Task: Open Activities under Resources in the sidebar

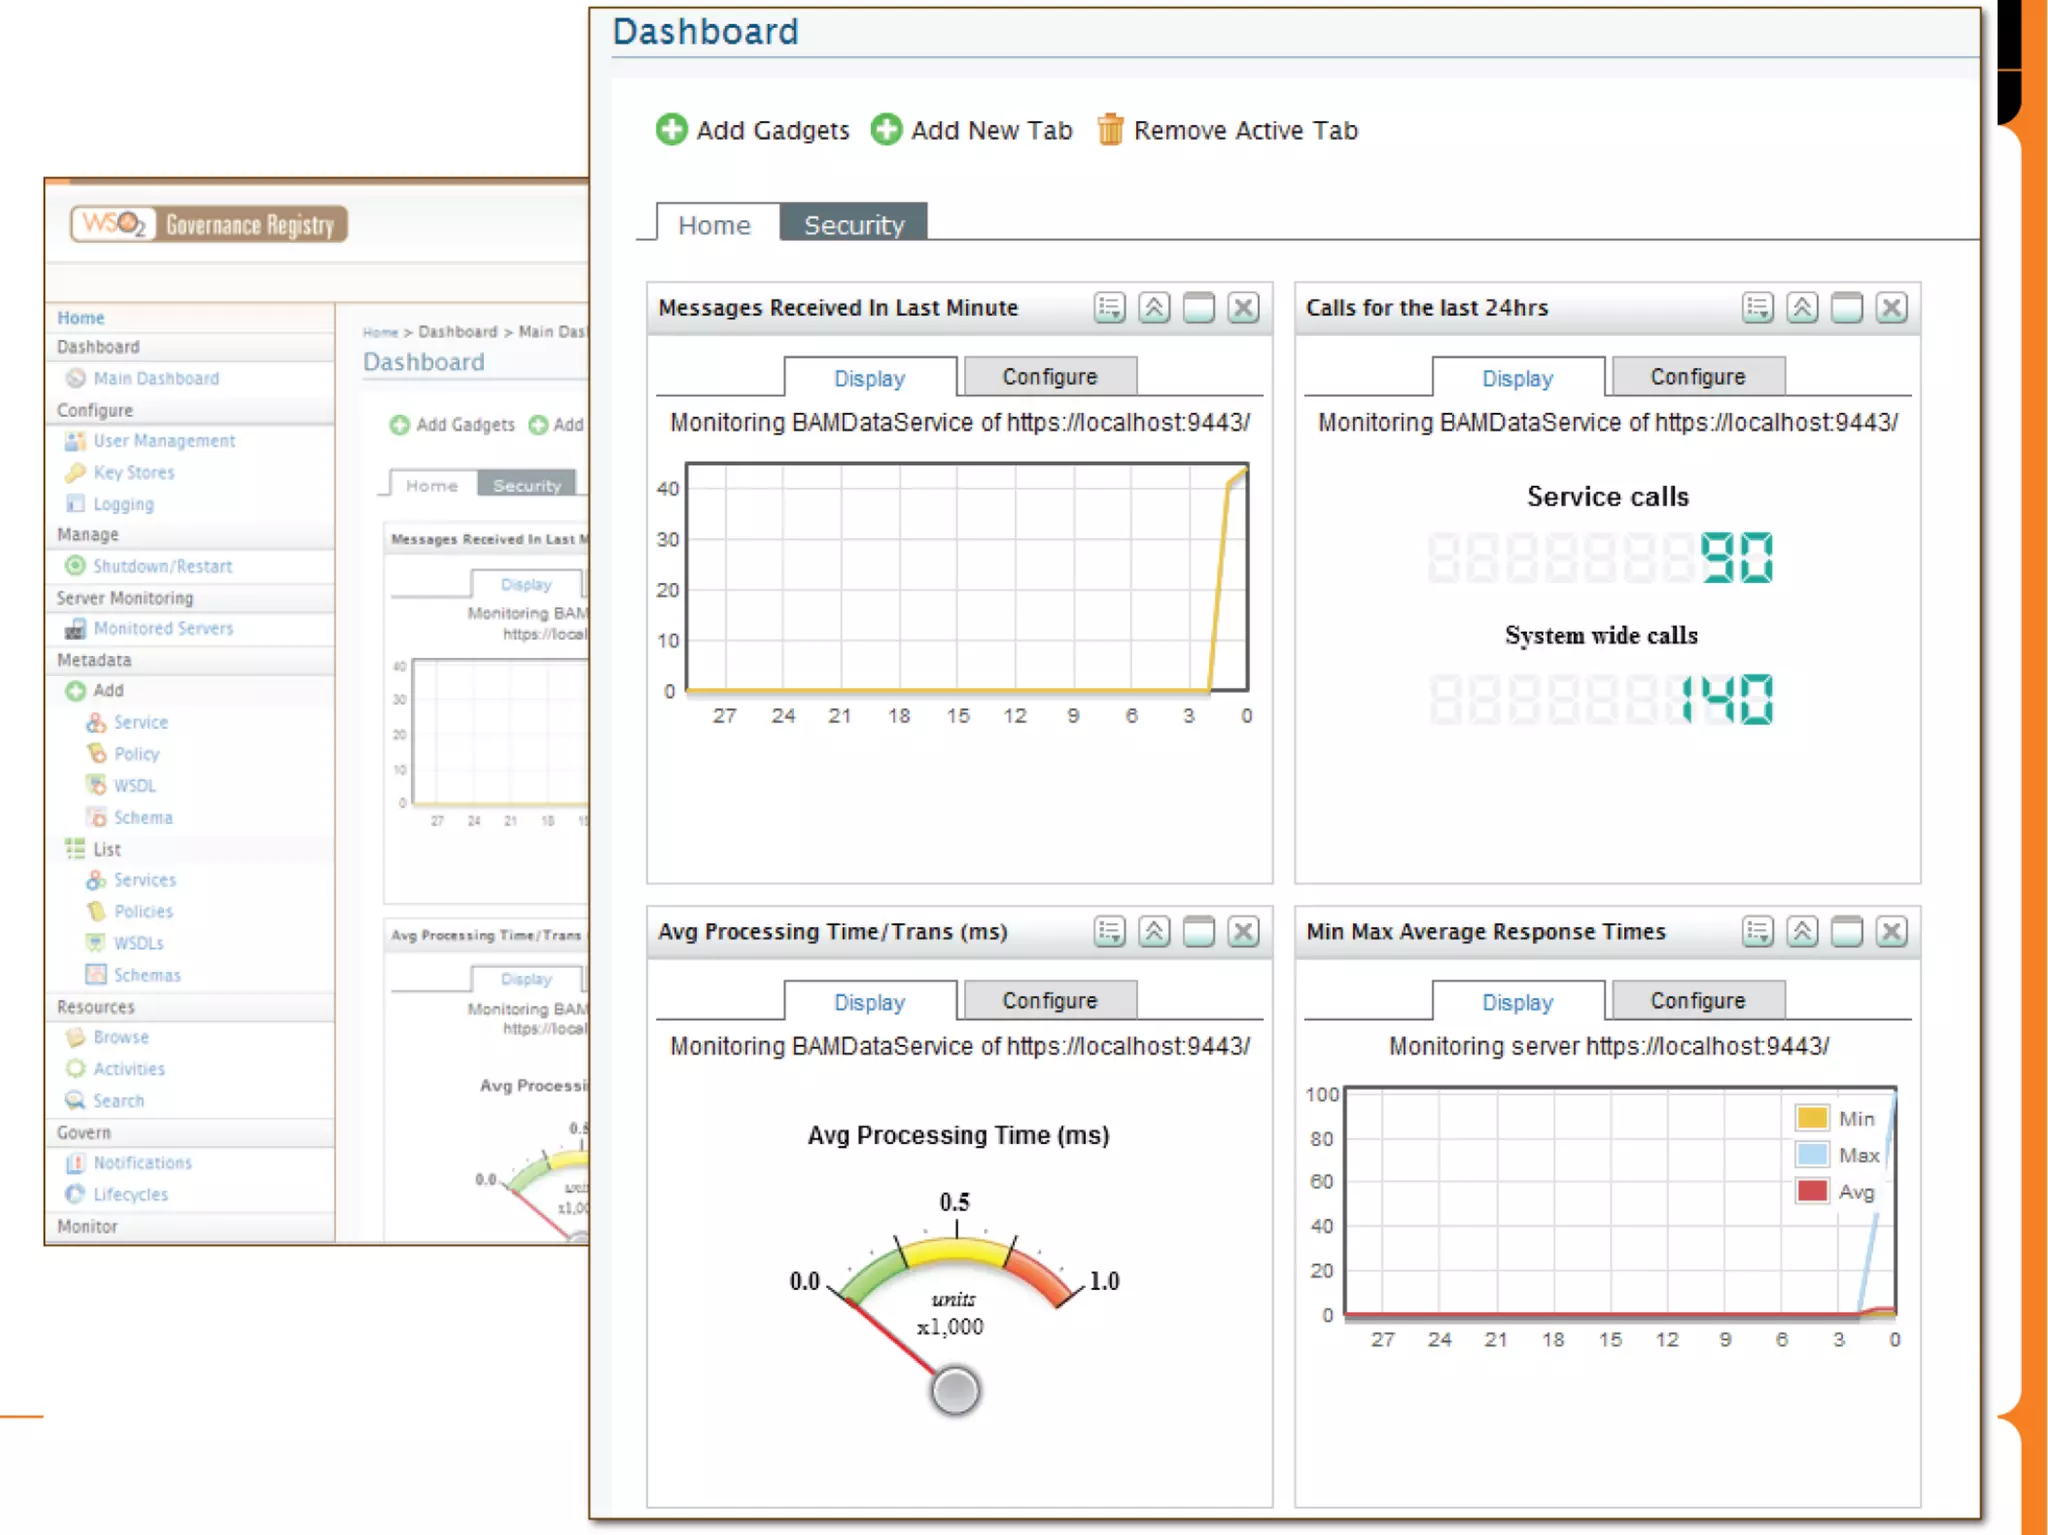Action: (x=129, y=1069)
